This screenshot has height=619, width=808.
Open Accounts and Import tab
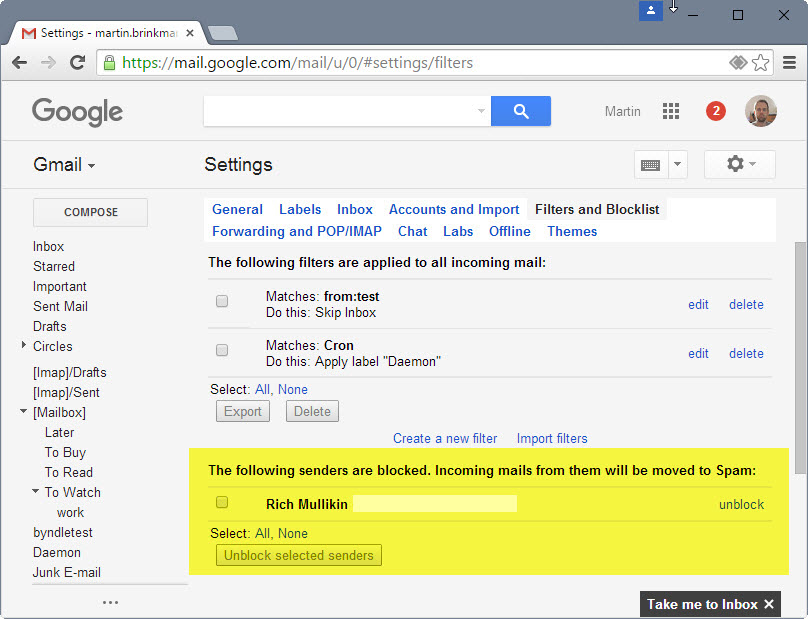(454, 209)
